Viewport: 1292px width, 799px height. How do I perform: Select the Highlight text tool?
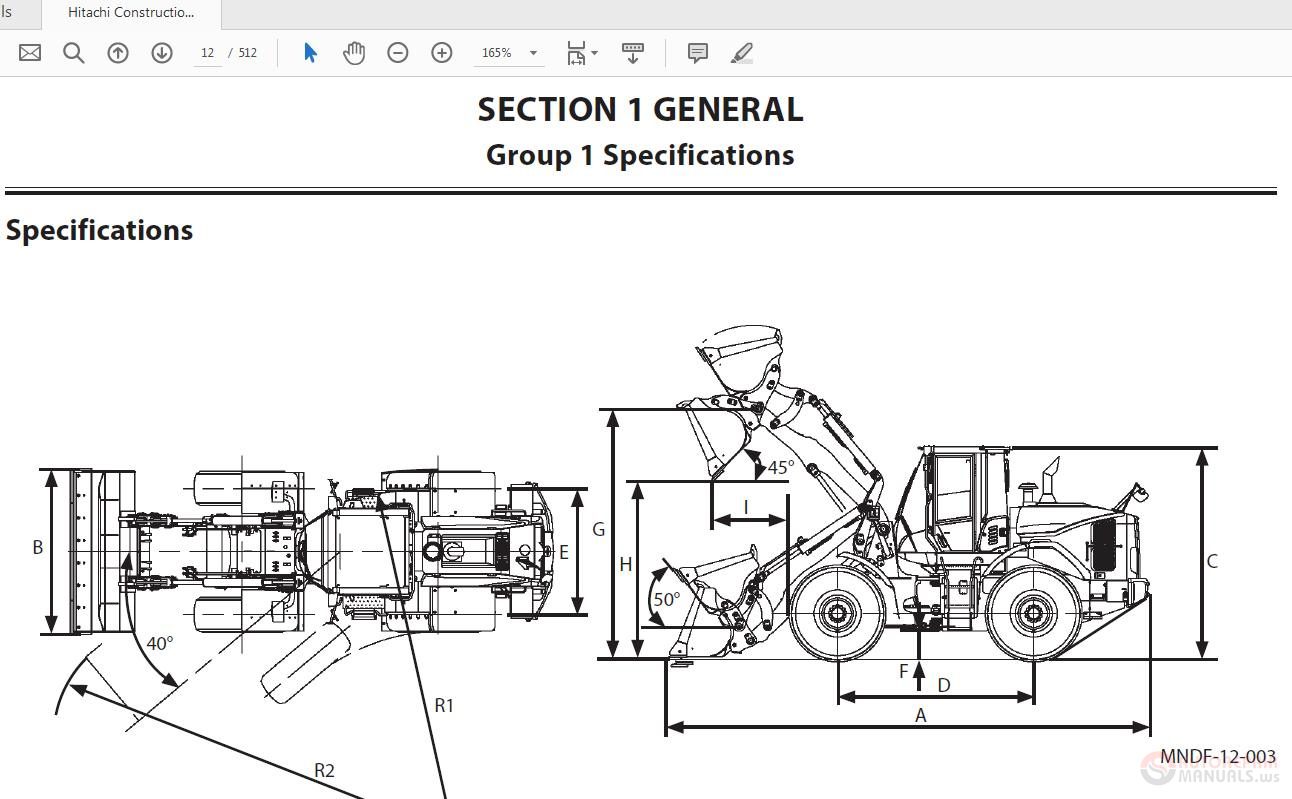tap(742, 52)
